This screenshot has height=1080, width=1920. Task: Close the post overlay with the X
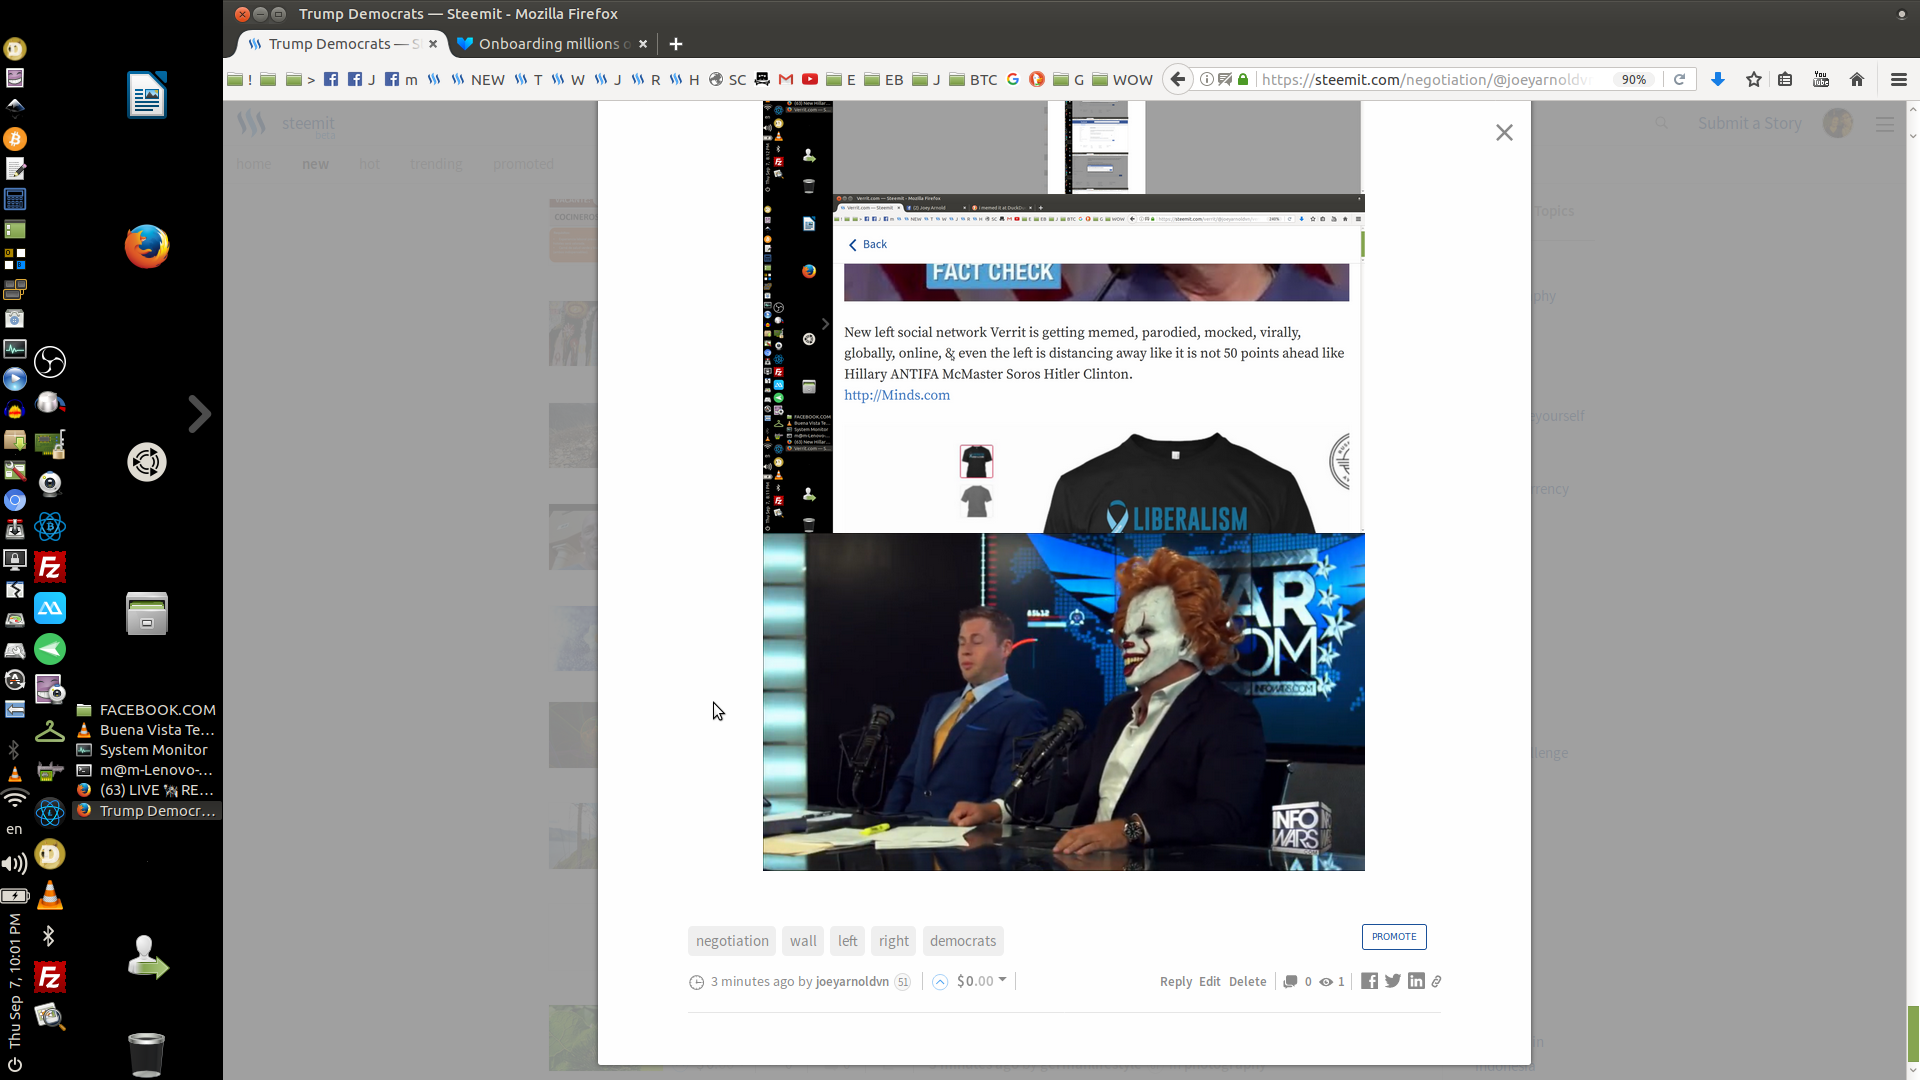[x=1504, y=132]
